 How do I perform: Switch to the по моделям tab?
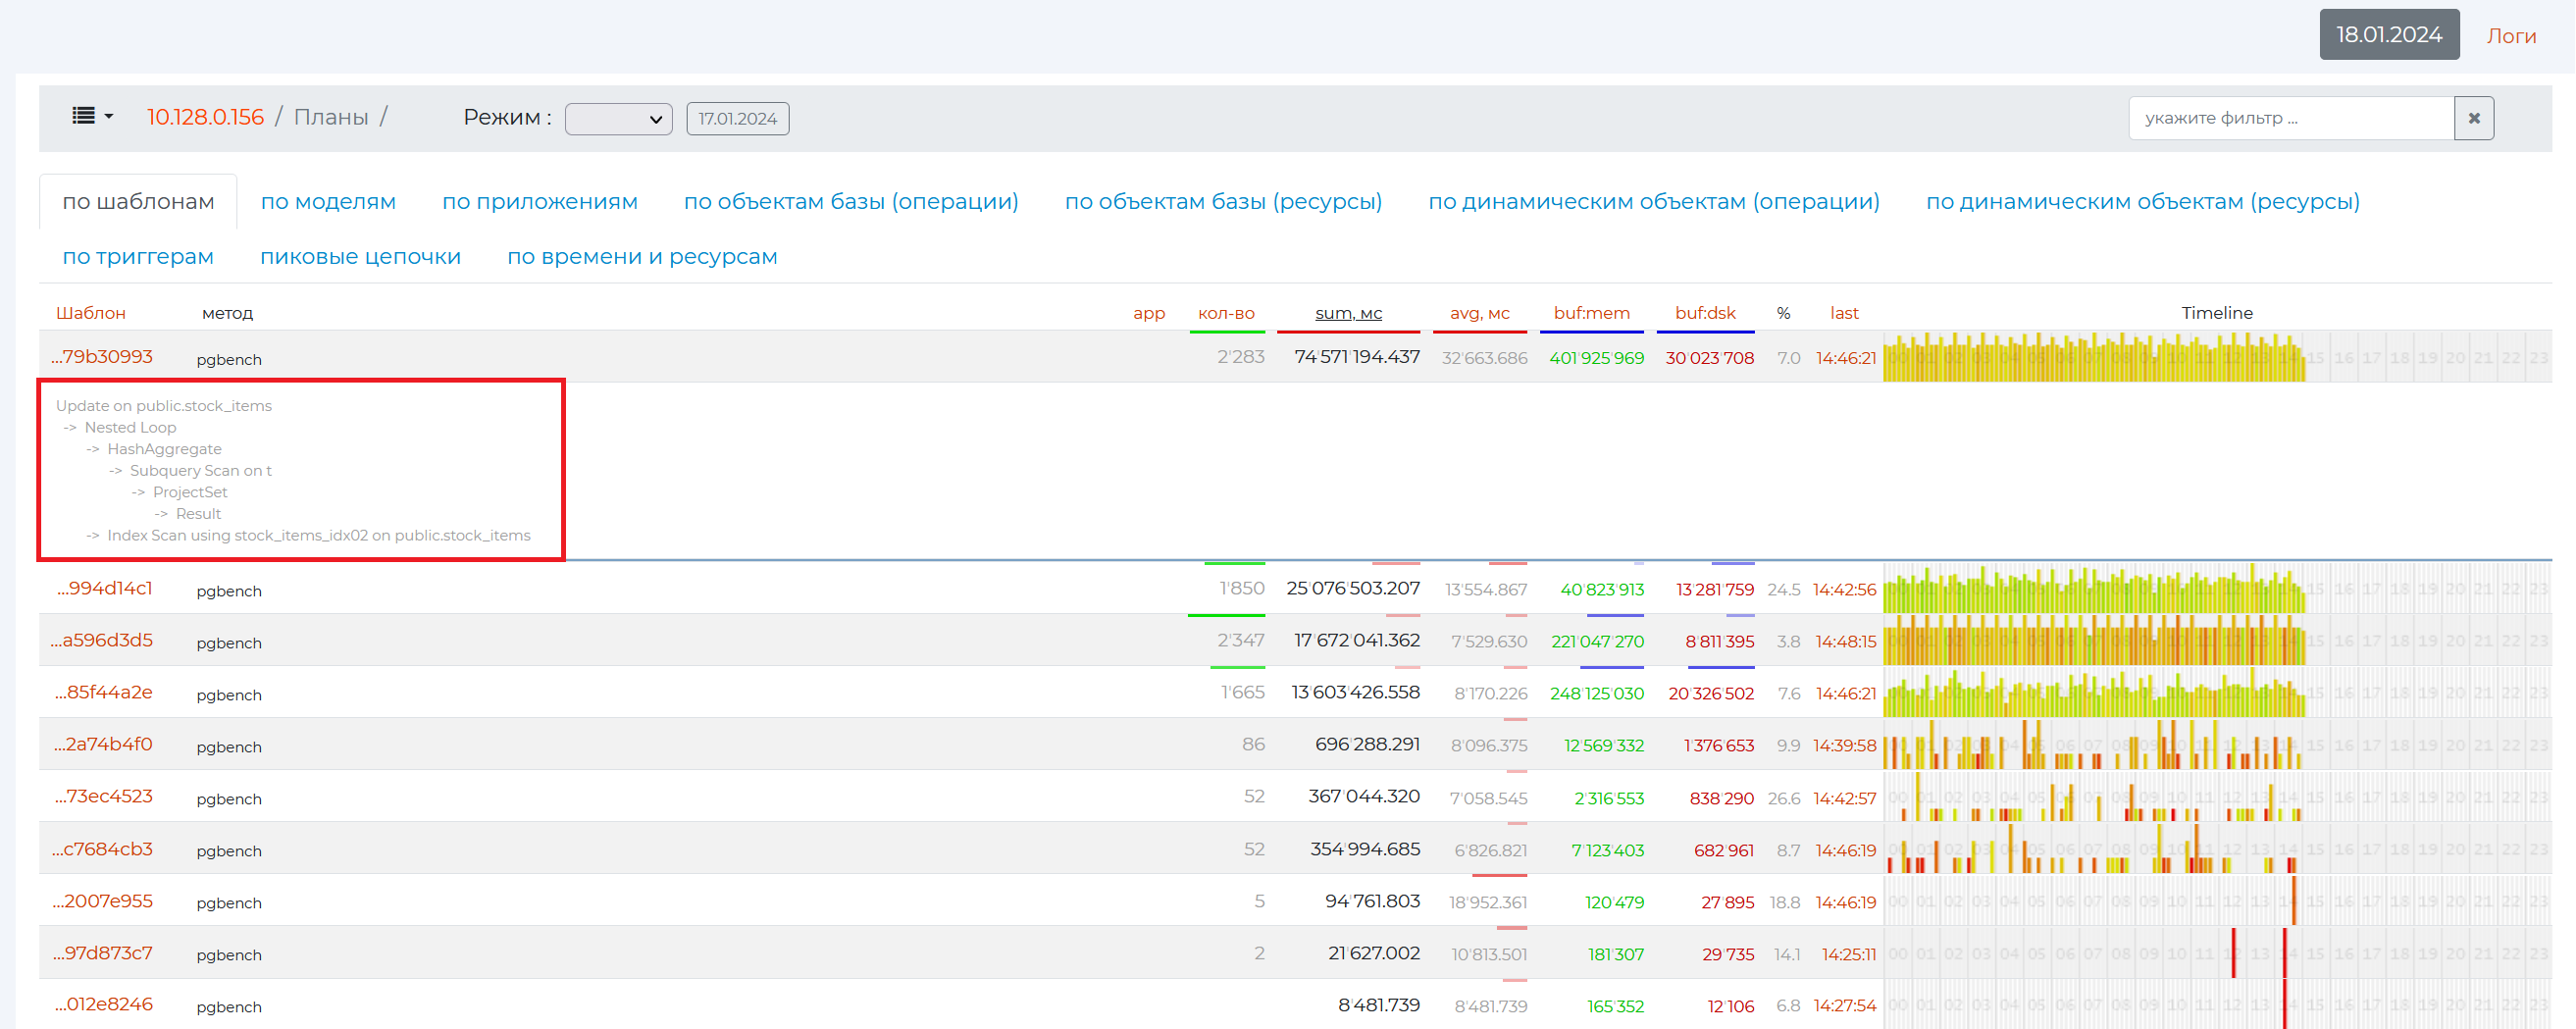tap(328, 201)
